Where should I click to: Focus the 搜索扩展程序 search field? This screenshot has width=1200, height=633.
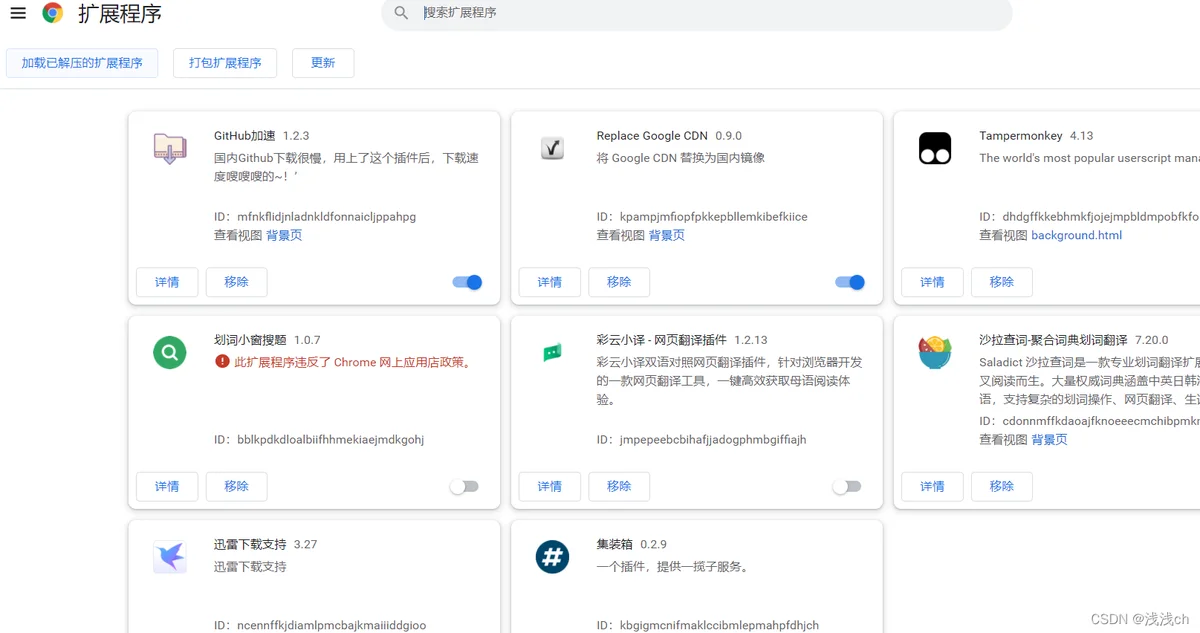697,13
